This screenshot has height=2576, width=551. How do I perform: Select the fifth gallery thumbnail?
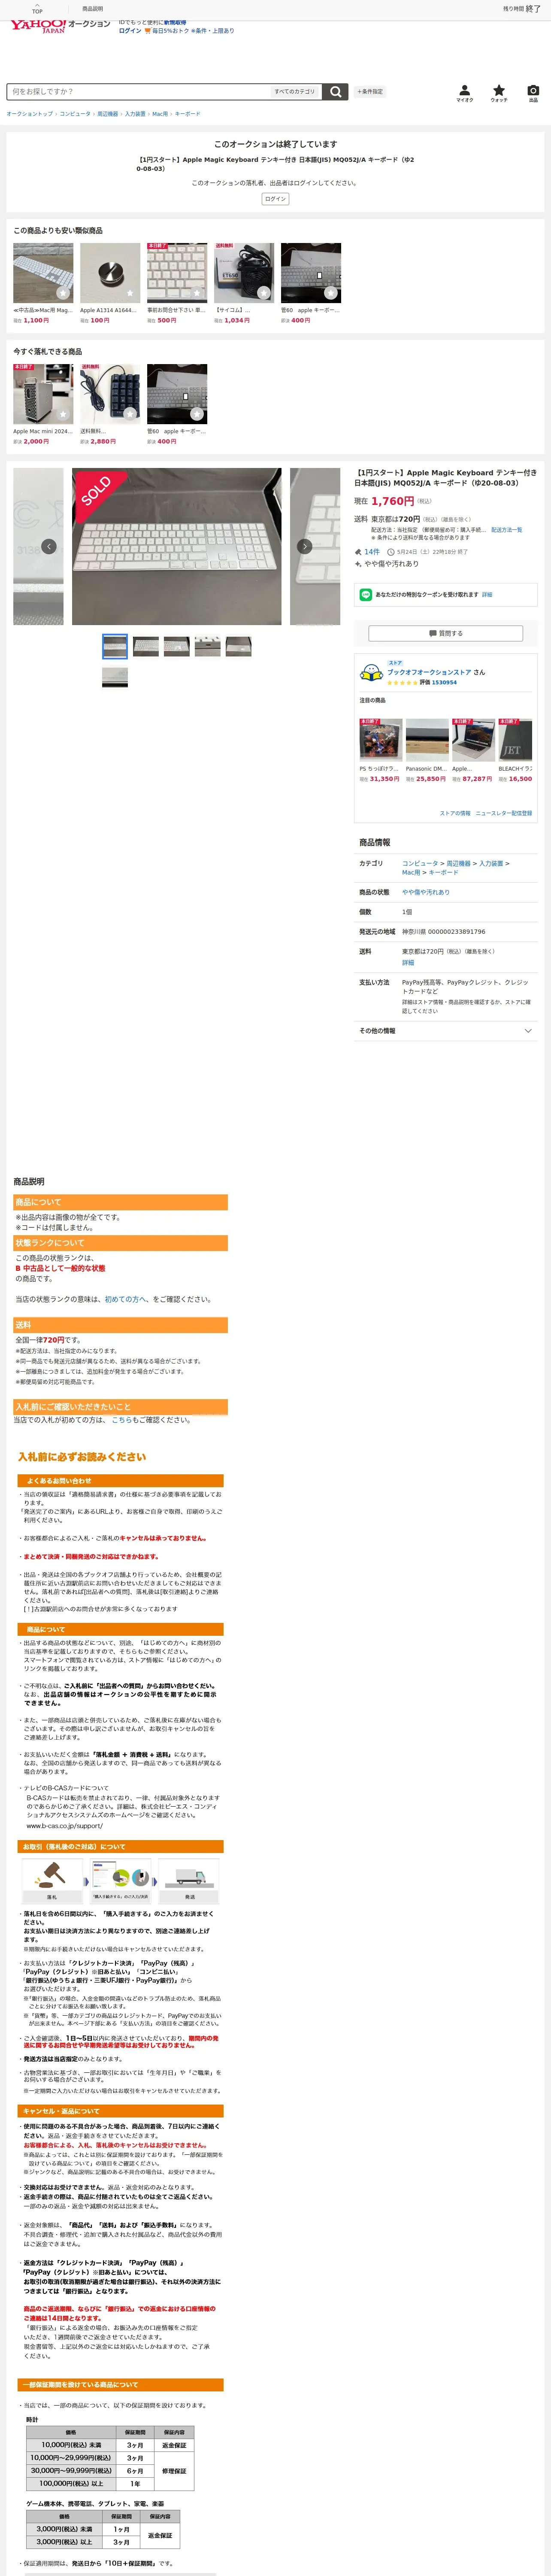click(239, 646)
